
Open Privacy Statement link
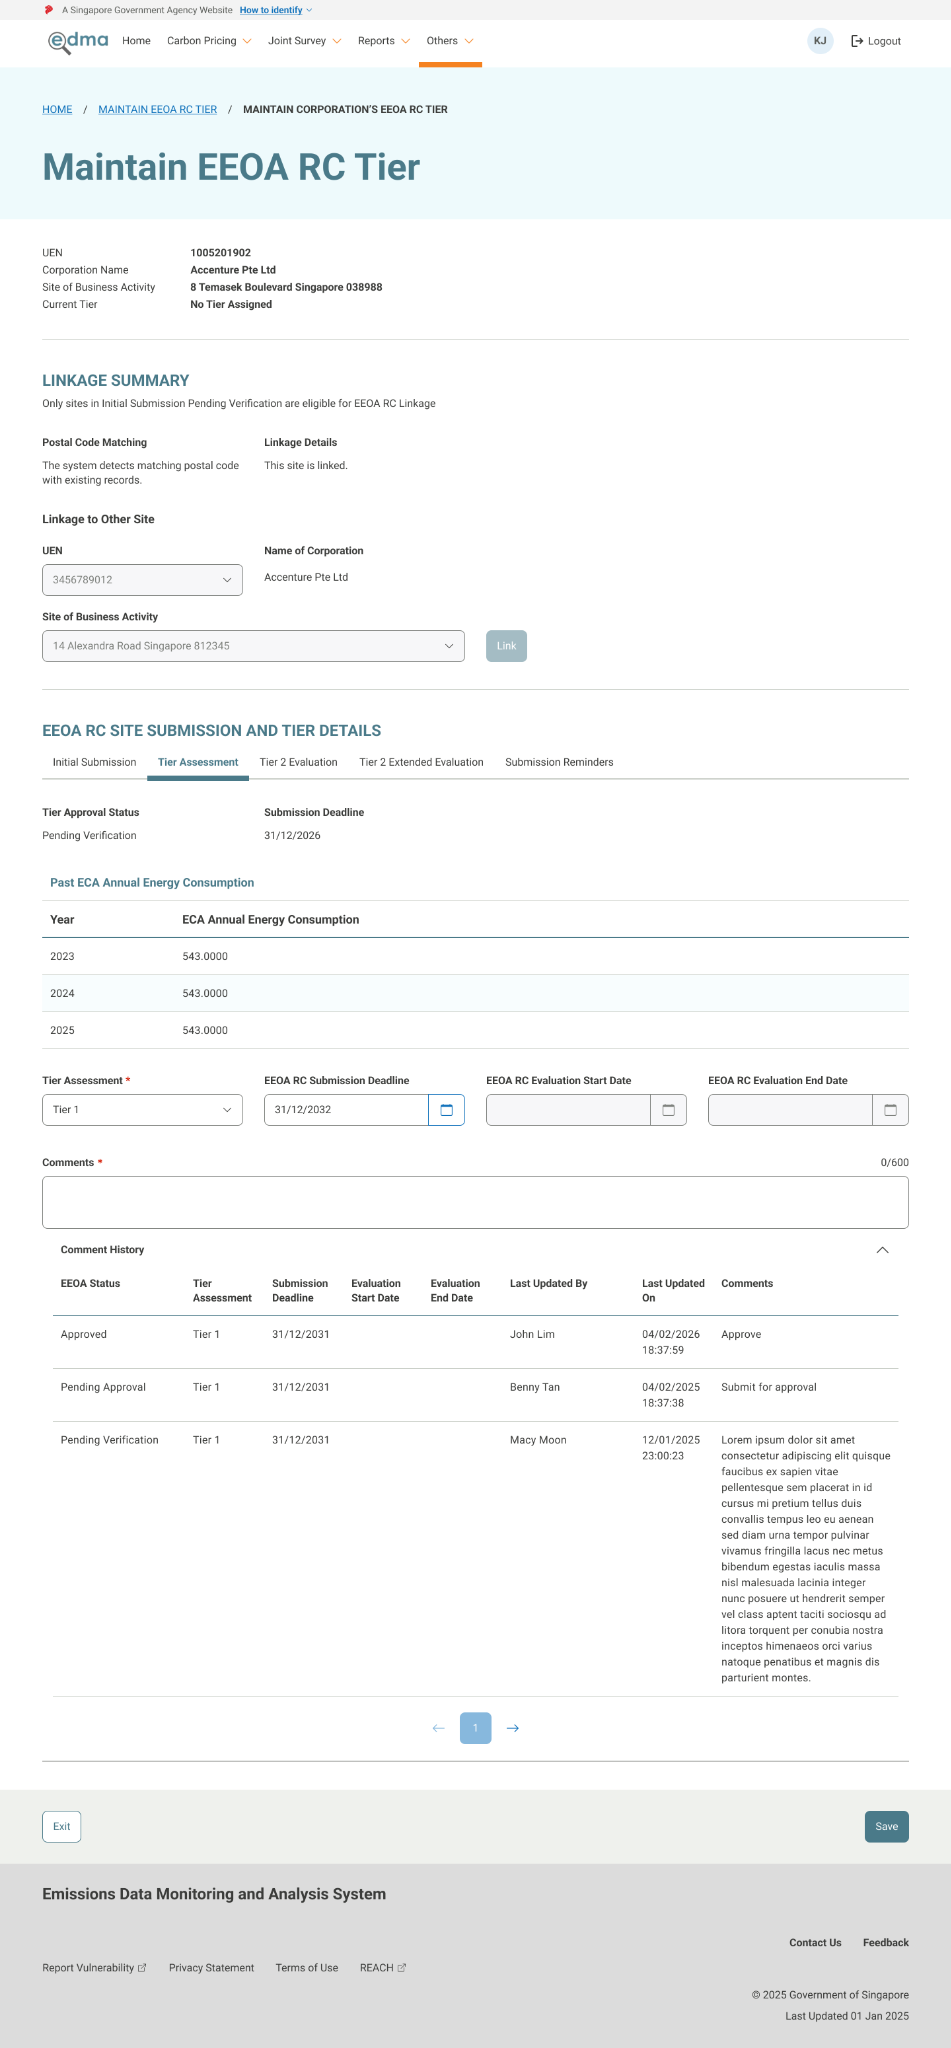211,1968
